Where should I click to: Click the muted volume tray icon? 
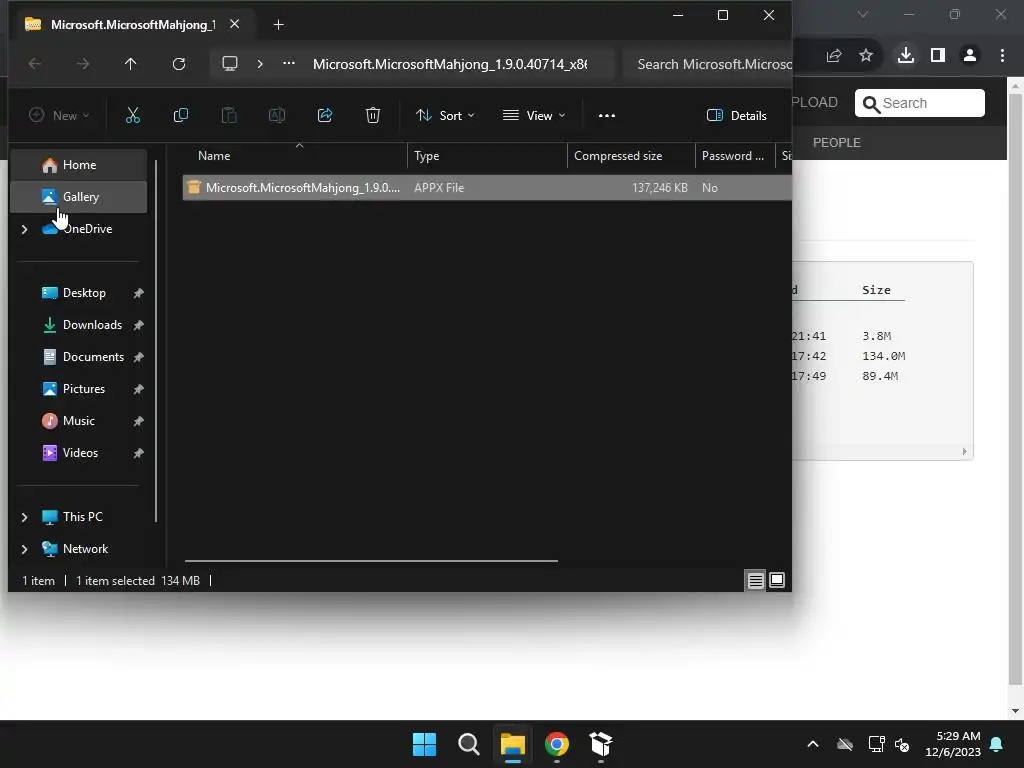[902, 744]
